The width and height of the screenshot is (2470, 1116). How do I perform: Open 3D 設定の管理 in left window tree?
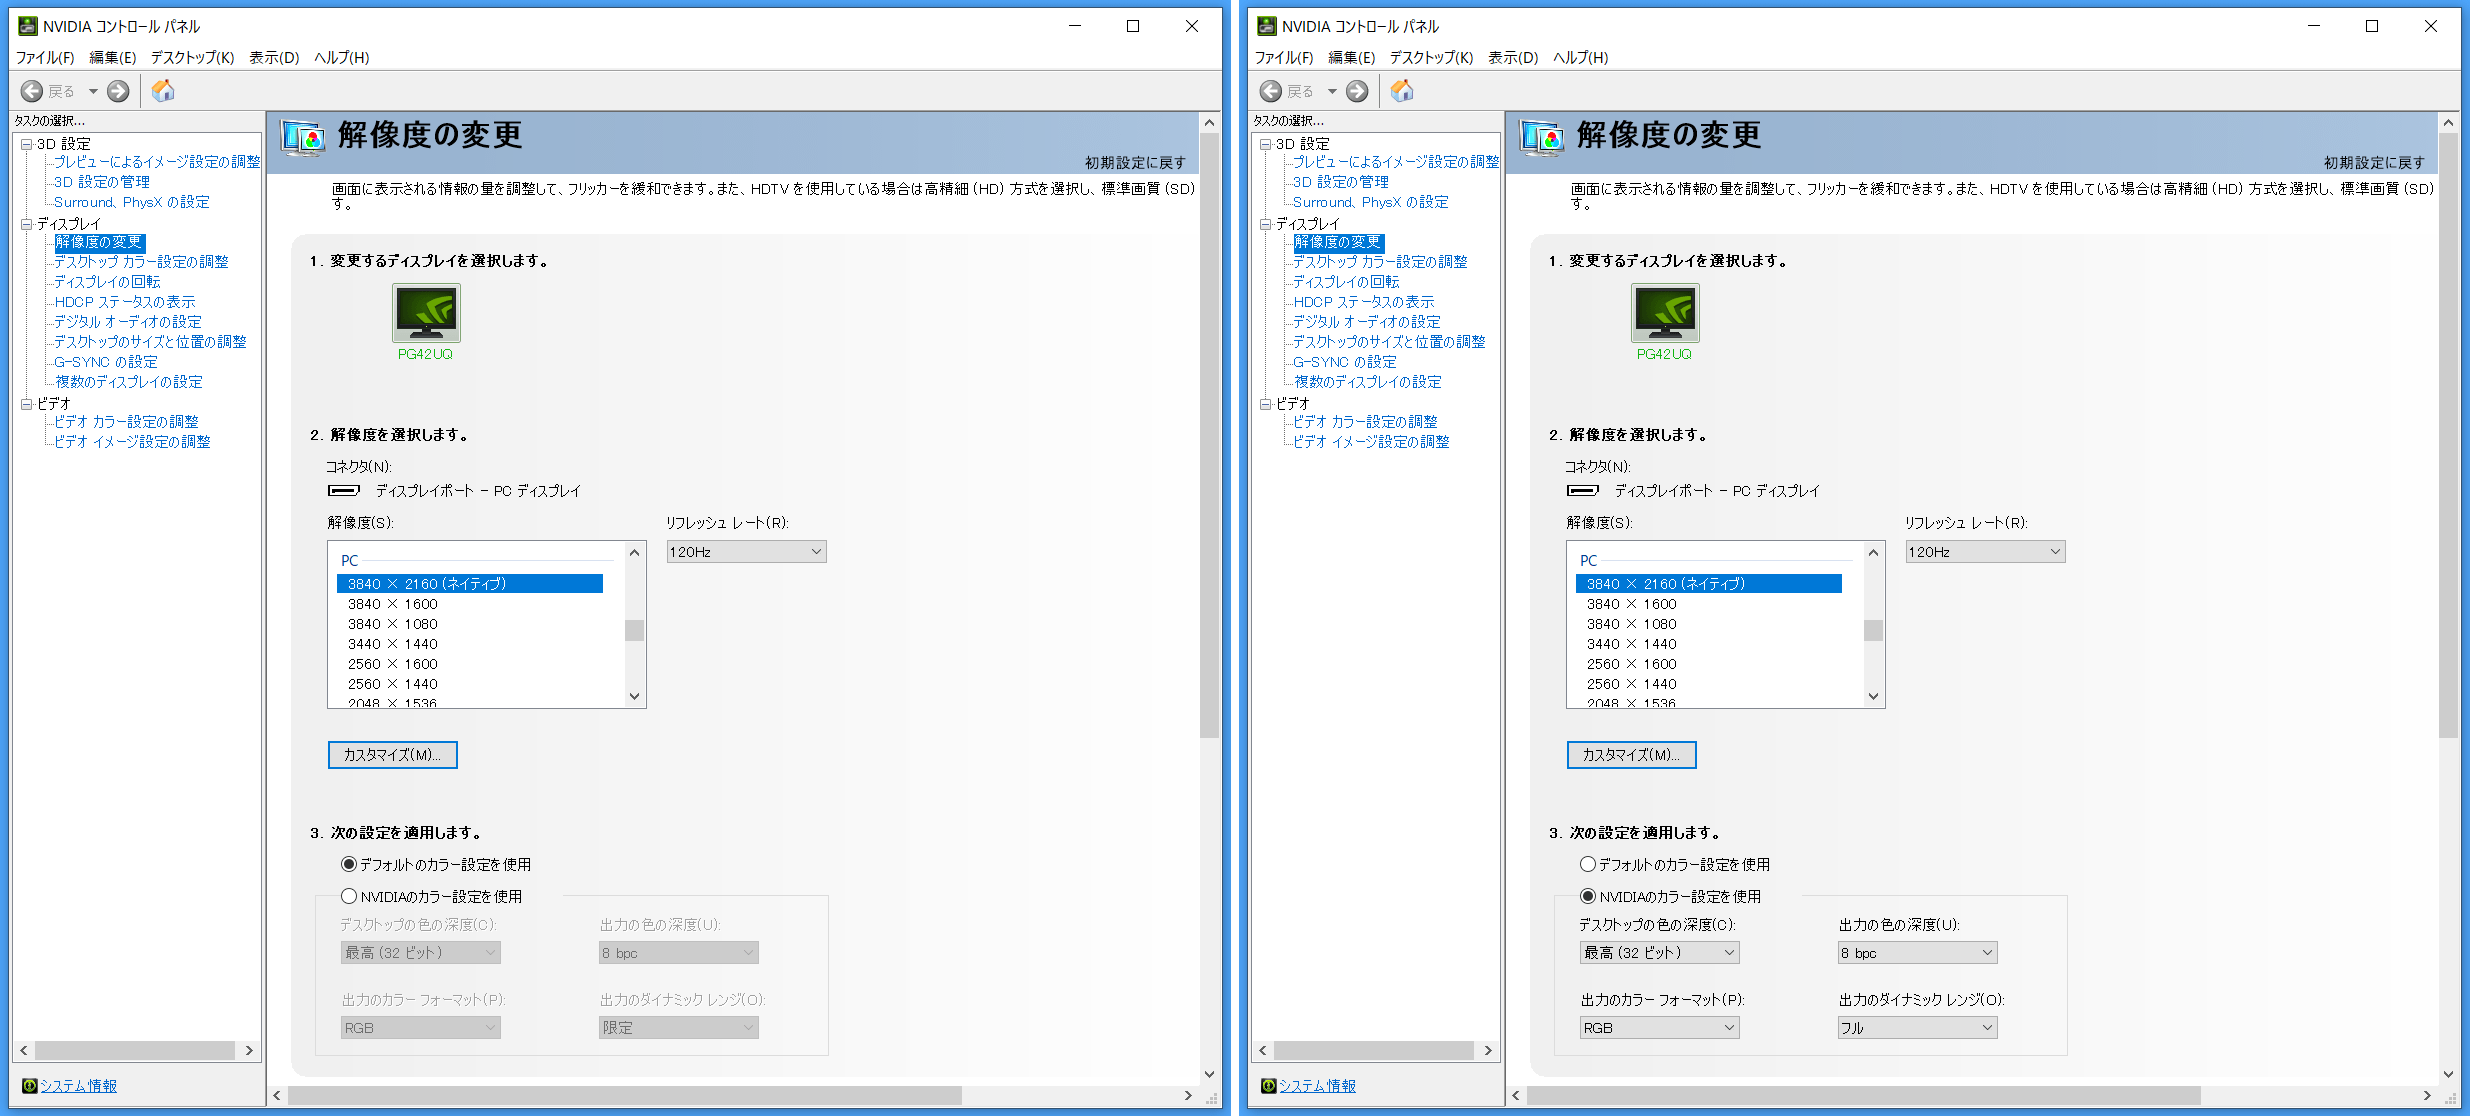click(102, 182)
